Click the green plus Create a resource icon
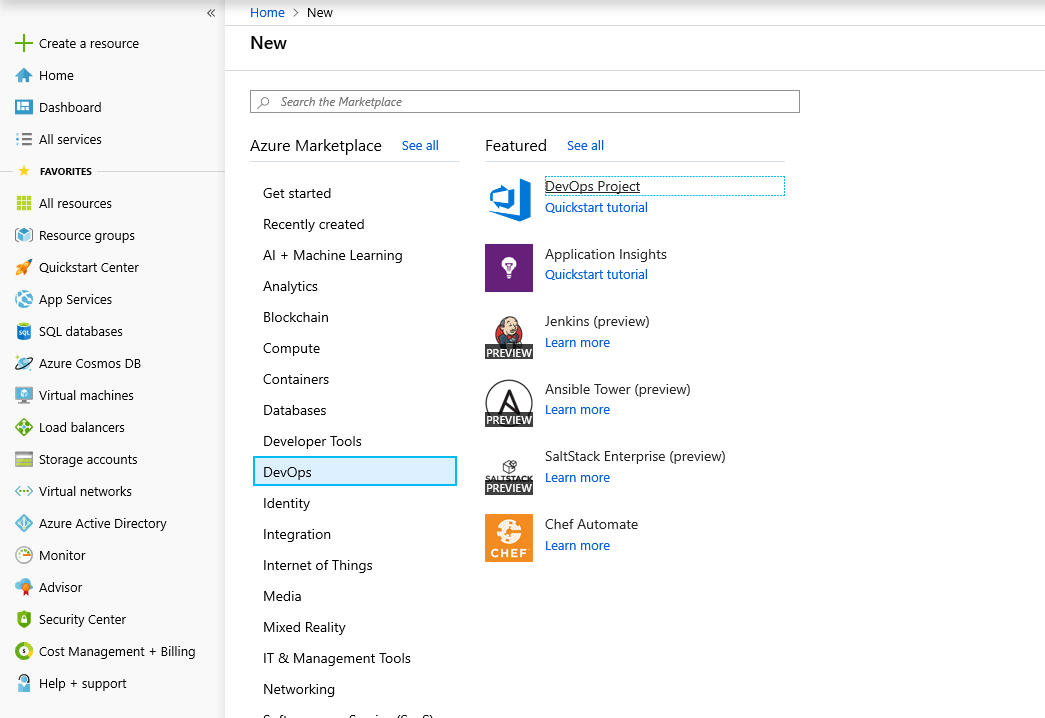This screenshot has width=1045, height=718. (x=23, y=43)
